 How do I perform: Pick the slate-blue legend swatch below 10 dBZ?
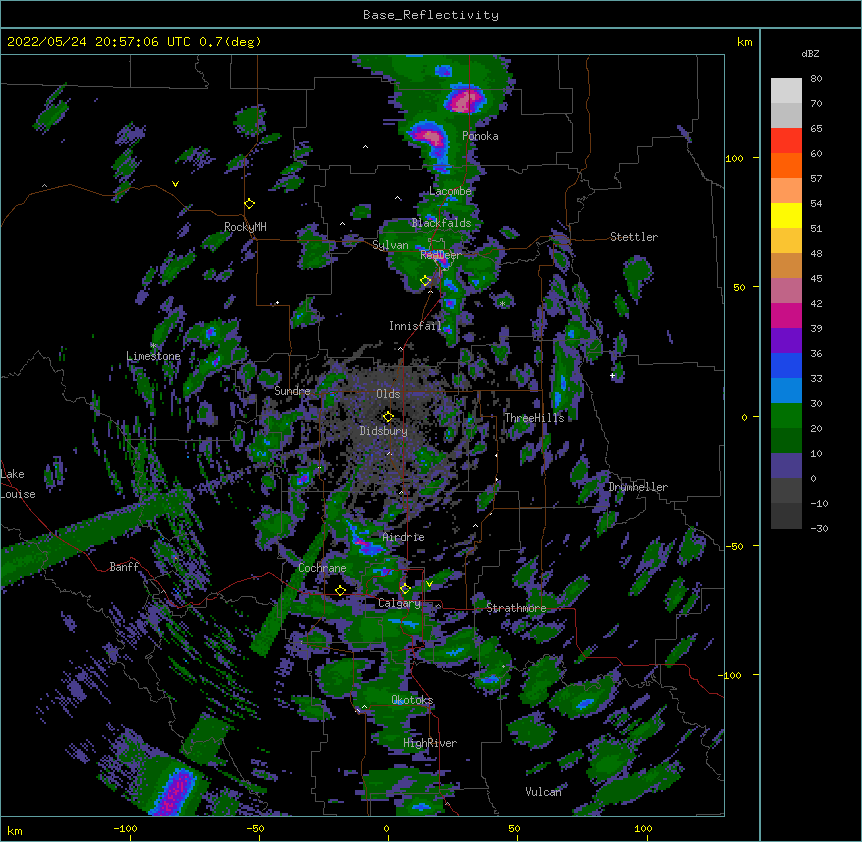point(786,466)
